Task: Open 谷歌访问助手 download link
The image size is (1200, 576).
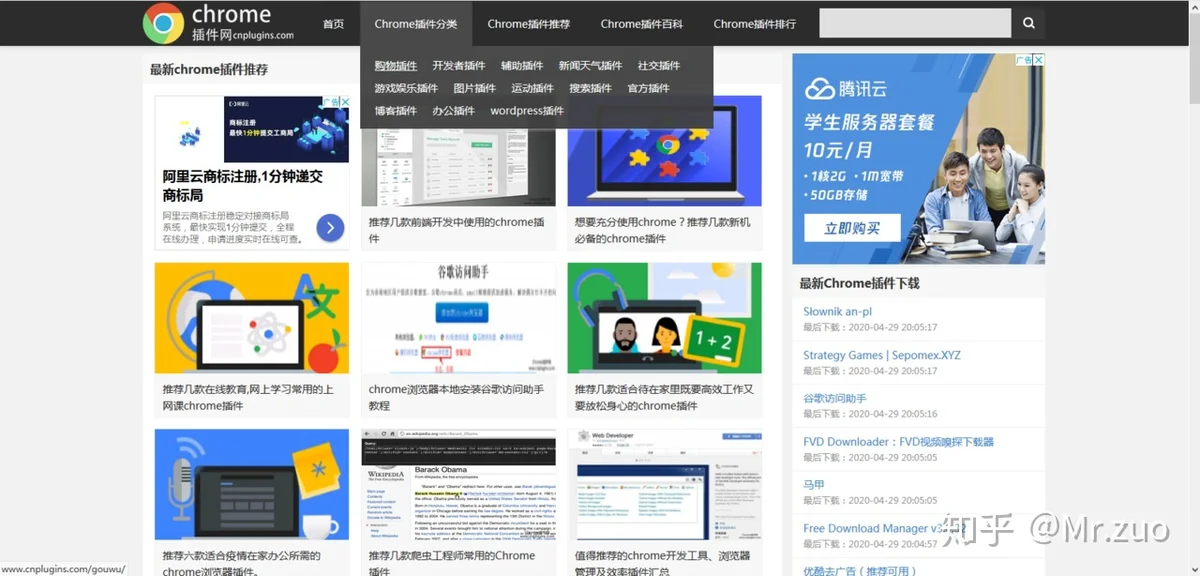Action: 835,398
